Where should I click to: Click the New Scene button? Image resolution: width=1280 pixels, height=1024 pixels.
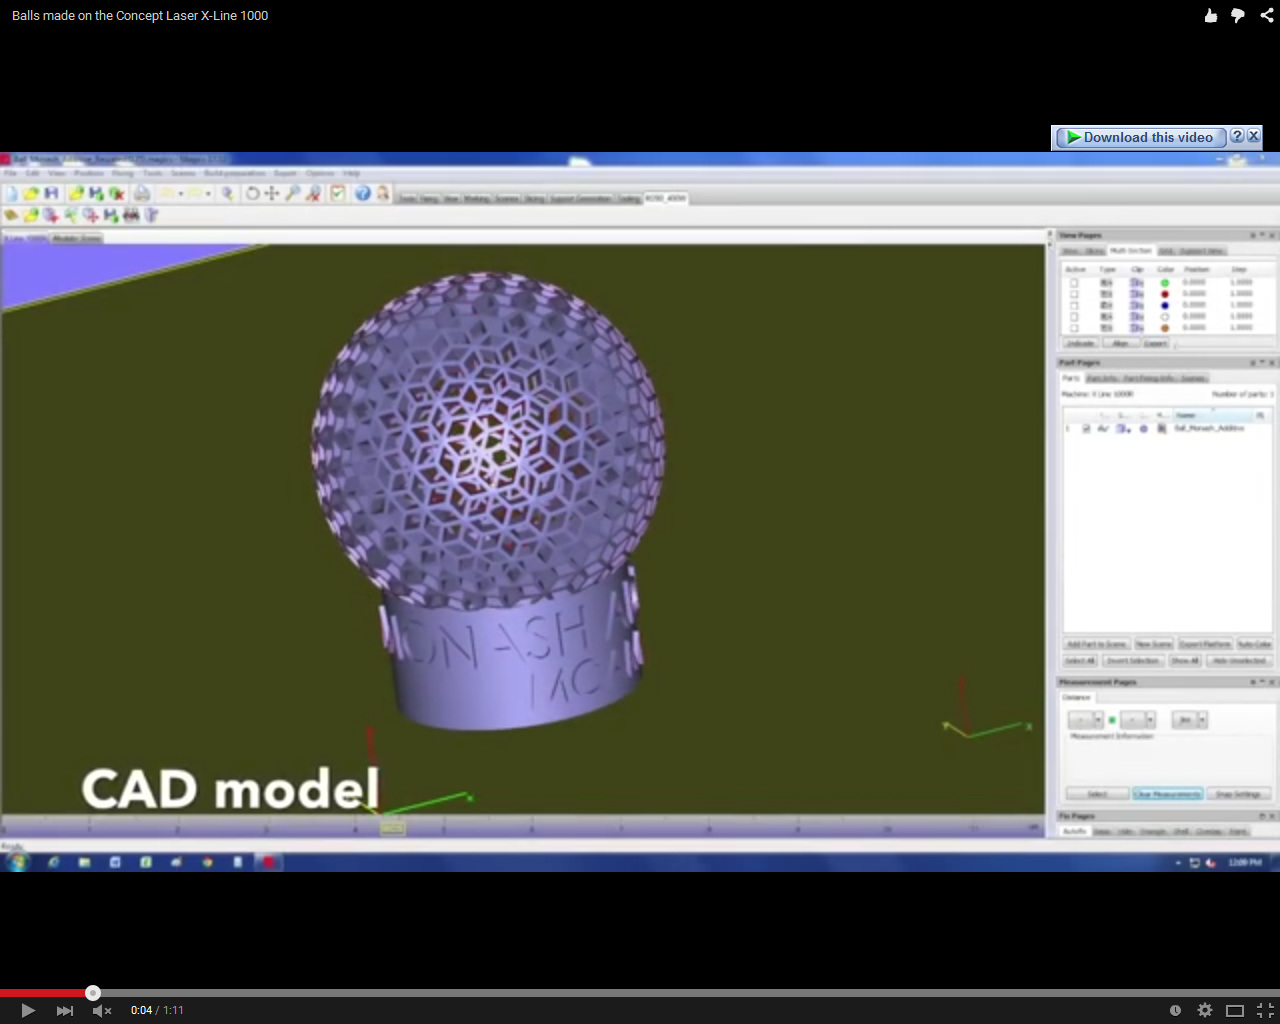1154,644
